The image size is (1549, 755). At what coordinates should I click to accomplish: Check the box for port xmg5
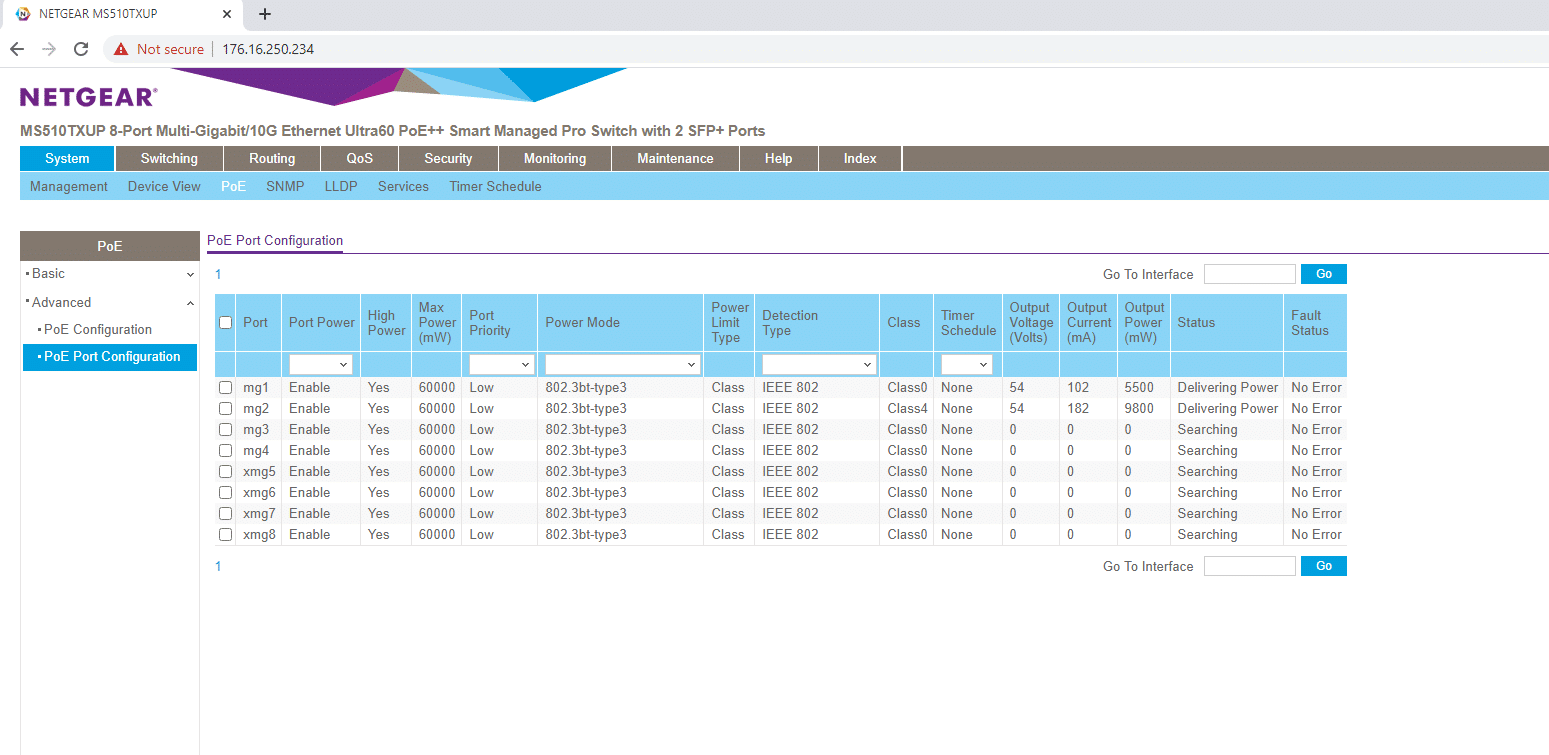click(x=225, y=471)
